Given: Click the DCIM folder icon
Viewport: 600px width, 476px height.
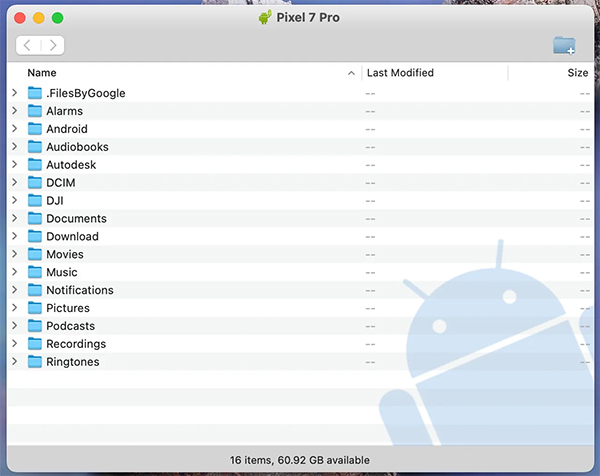Looking at the screenshot, I should pyautogui.click(x=35, y=183).
